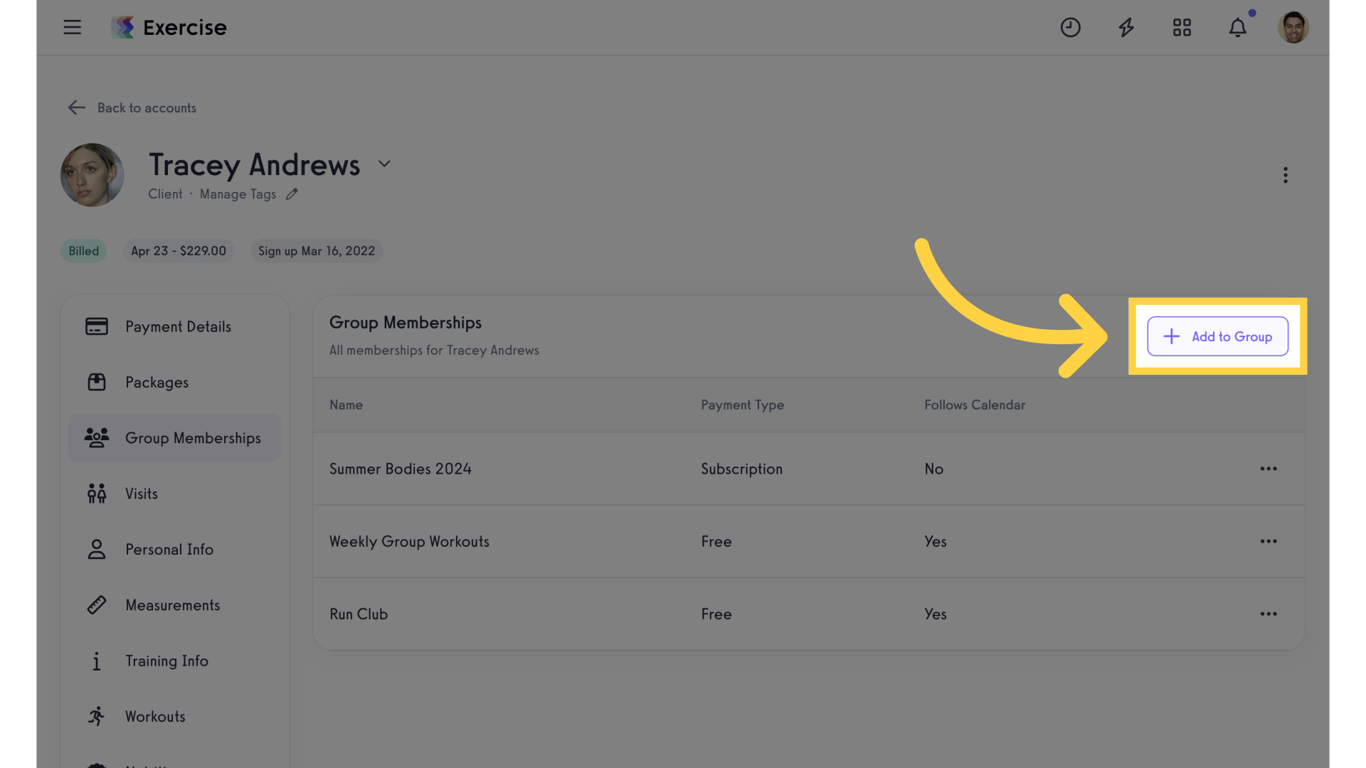Check notifications bell icon
The width and height of the screenshot is (1366, 768).
point(1238,27)
